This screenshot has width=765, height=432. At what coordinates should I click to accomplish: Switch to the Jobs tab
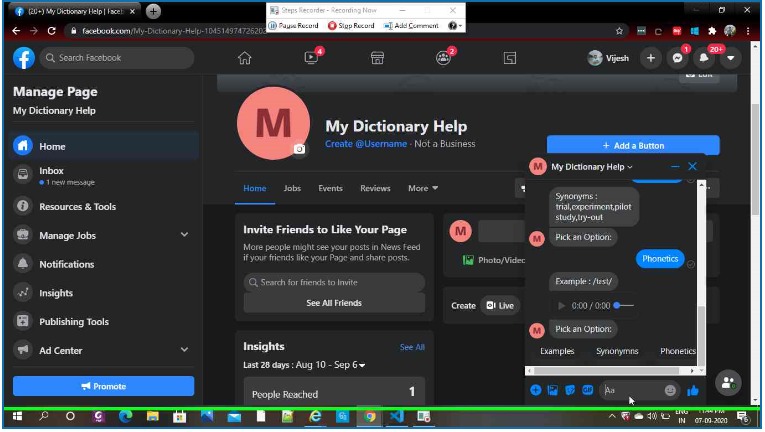(x=292, y=188)
